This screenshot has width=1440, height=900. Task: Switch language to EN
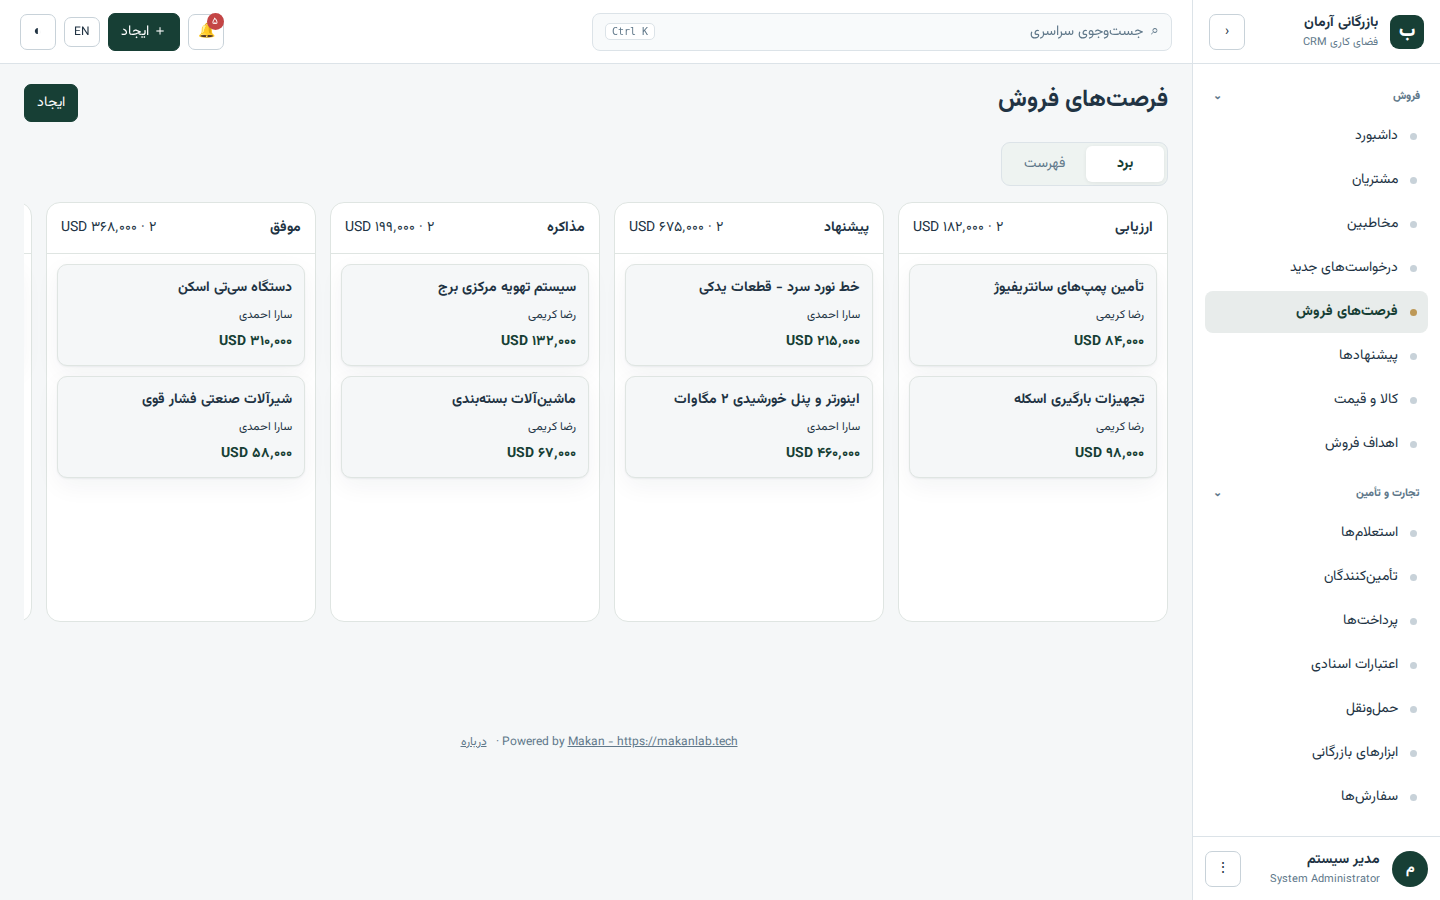pos(82,31)
